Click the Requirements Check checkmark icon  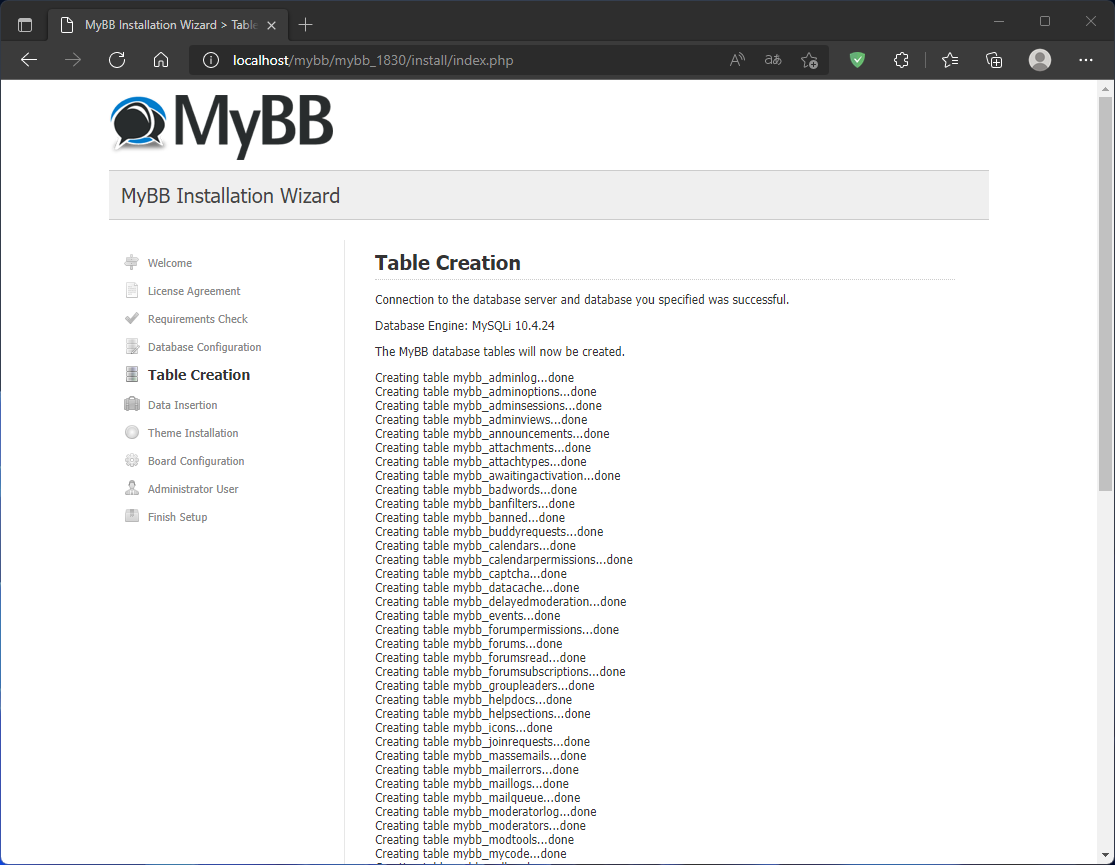pos(132,319)
